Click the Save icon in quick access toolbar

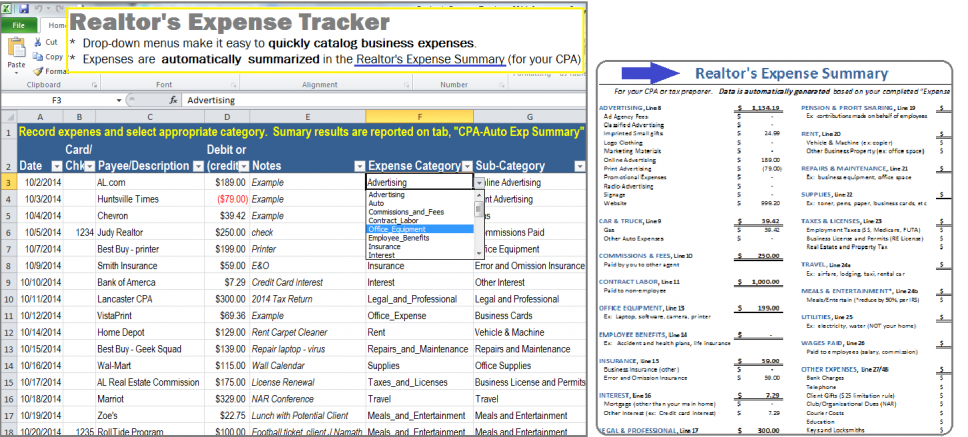(23, 8)
